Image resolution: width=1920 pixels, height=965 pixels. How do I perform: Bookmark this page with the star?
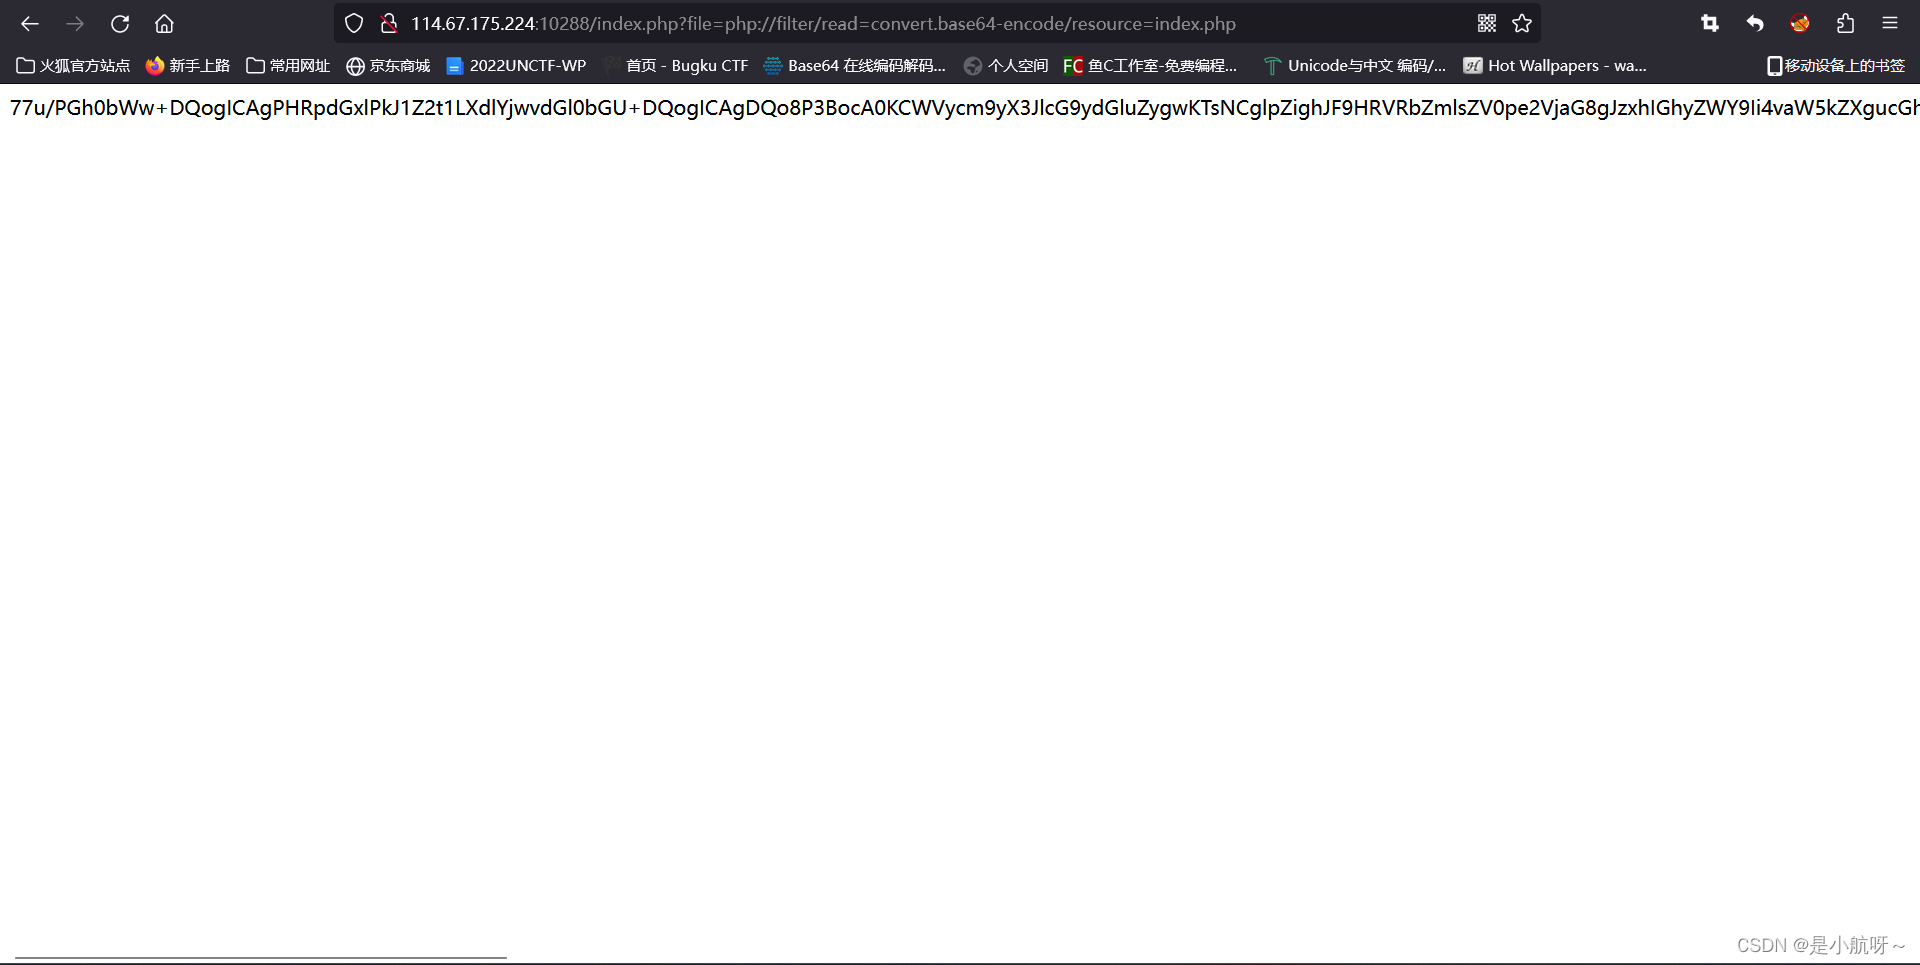tap(1522, 23)
